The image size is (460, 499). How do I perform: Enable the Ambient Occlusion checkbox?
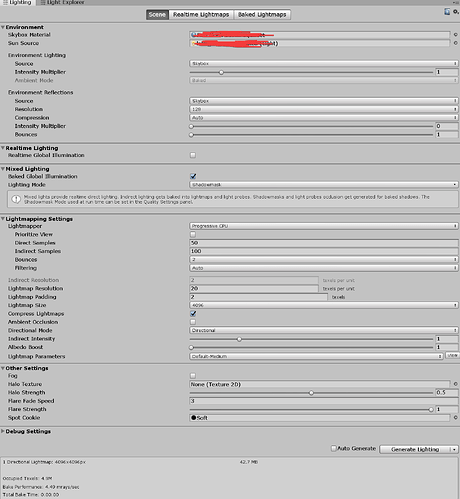(x=193, y=322)
